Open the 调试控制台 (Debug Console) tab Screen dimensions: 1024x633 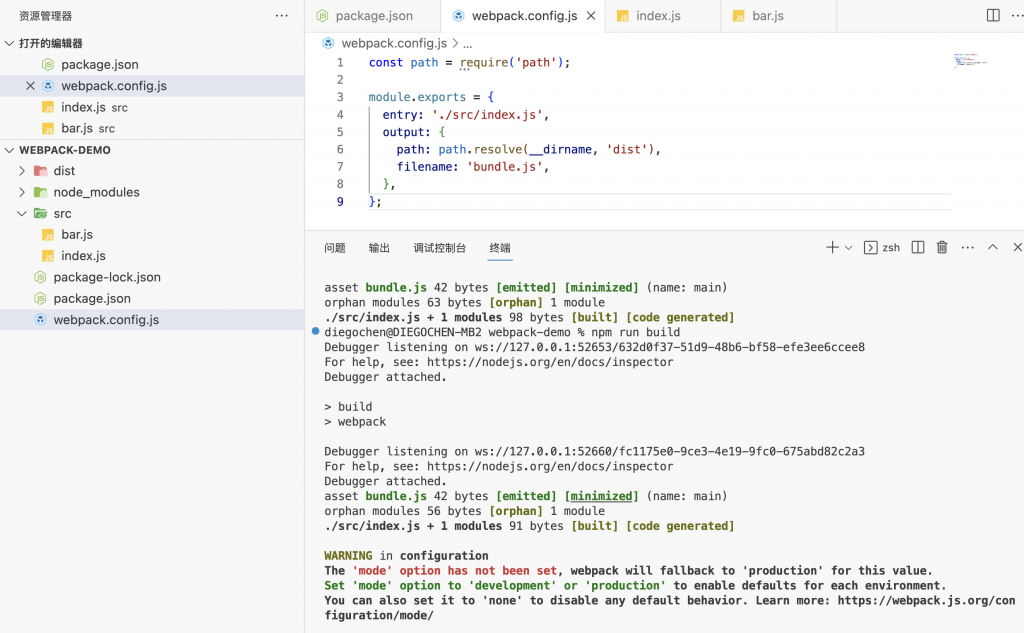click(x=440, y=248)
